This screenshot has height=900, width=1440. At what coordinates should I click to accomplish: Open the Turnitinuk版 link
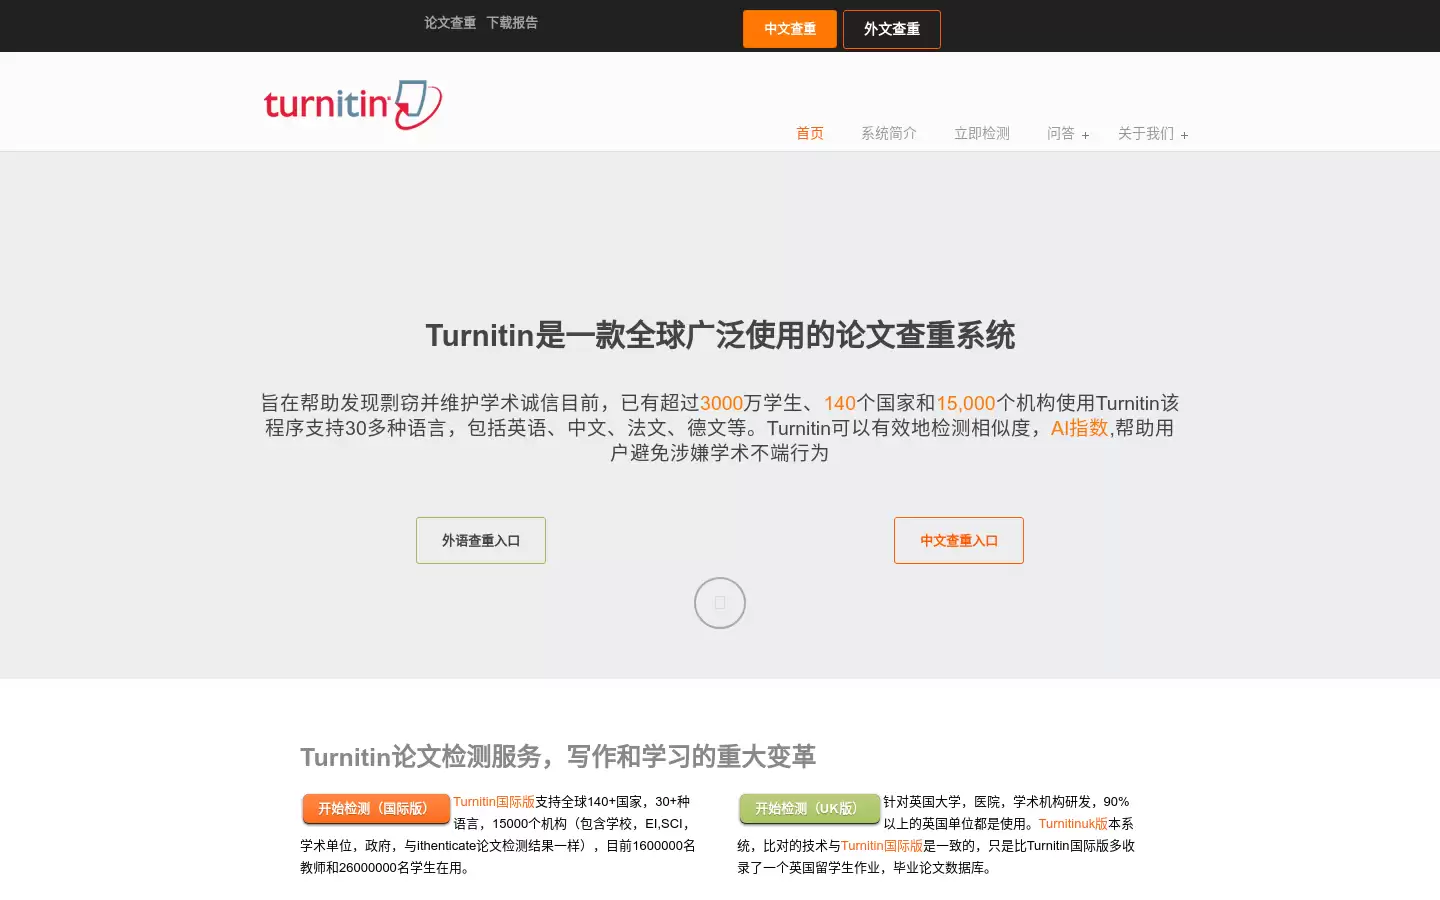pos(1073,824)
